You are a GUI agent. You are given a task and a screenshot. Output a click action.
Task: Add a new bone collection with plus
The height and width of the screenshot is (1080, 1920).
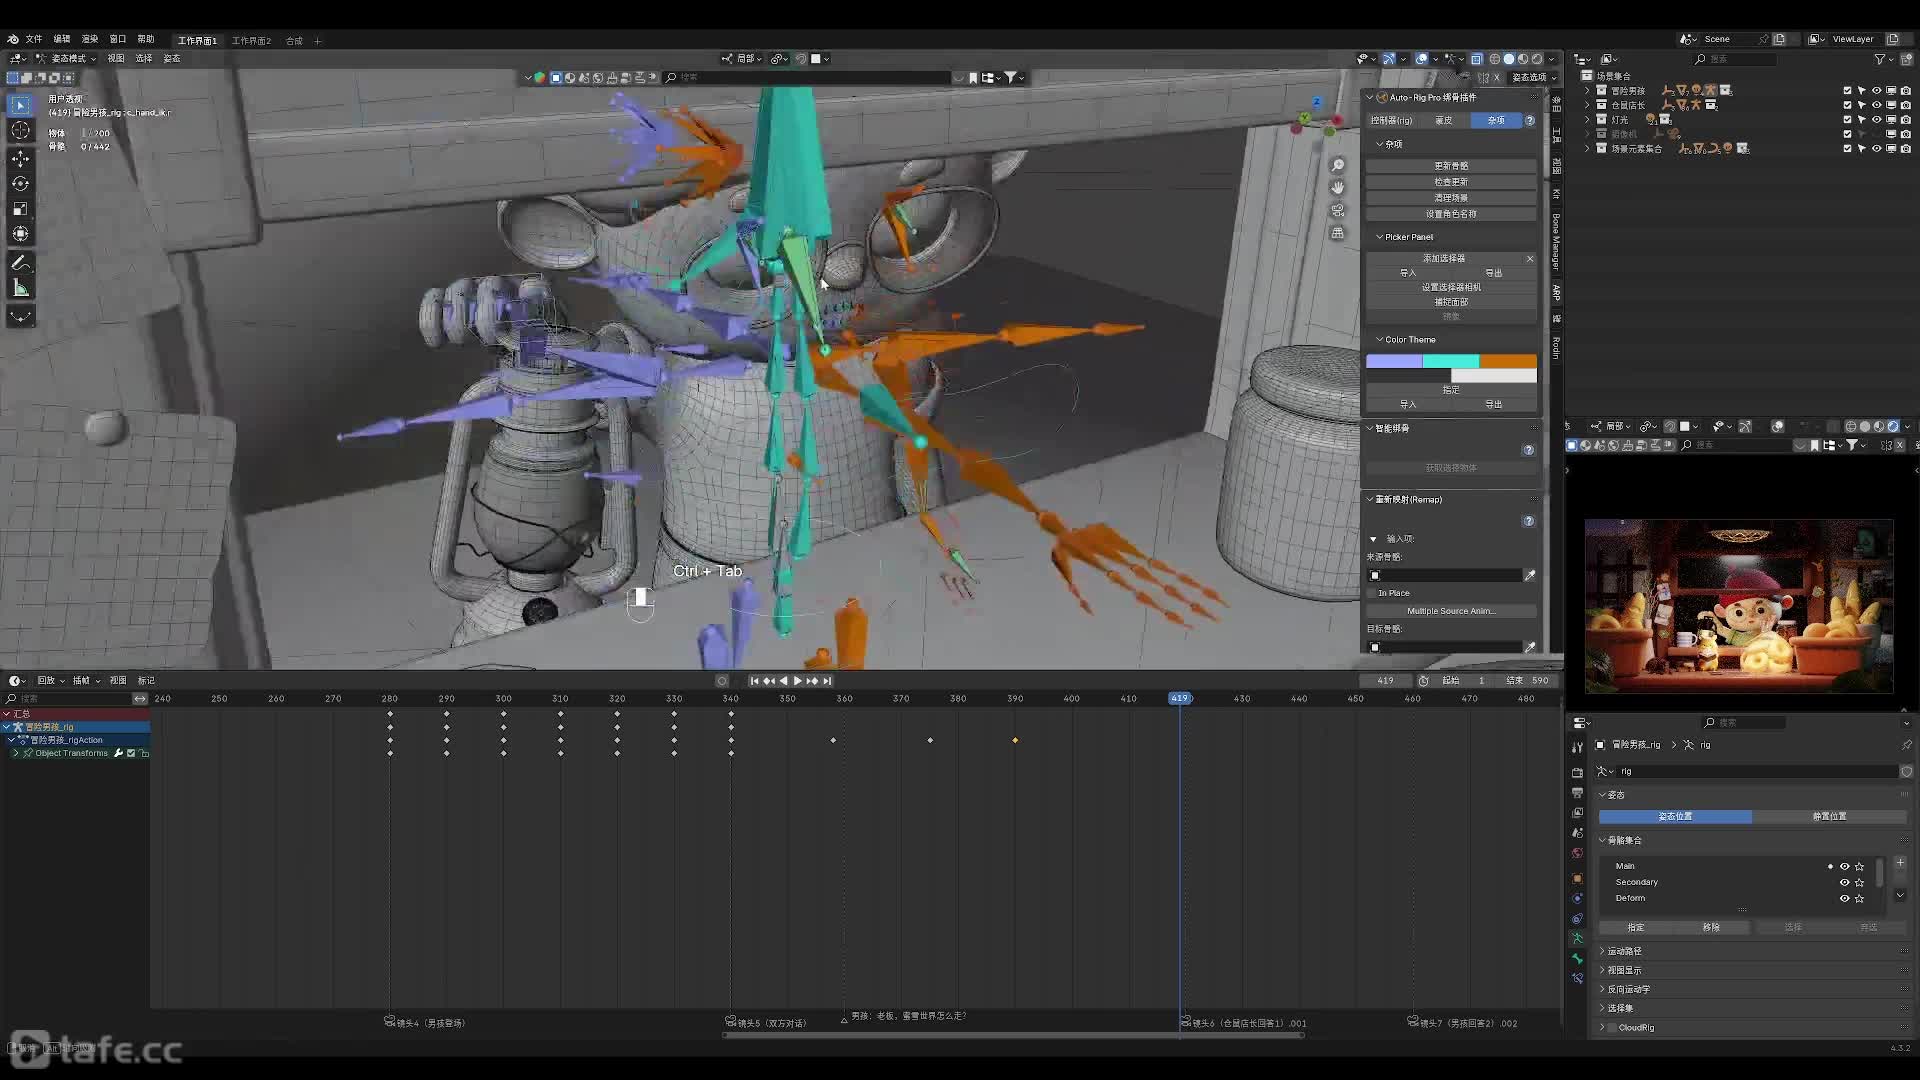(x=1900, y=863)
